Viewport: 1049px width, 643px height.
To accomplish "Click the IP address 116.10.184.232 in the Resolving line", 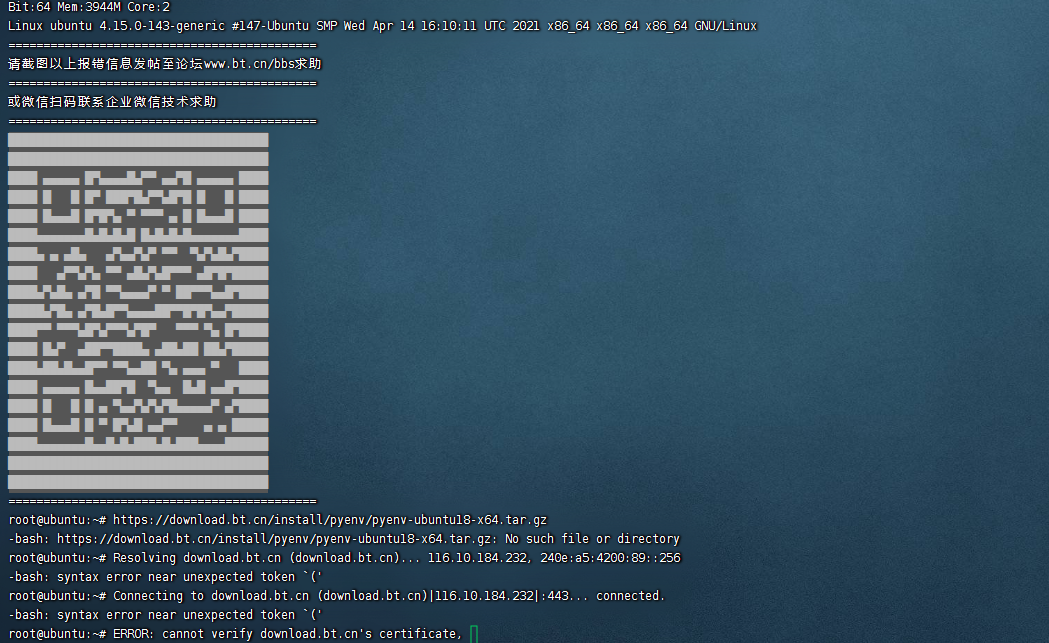I will click(x=477, y=558).
